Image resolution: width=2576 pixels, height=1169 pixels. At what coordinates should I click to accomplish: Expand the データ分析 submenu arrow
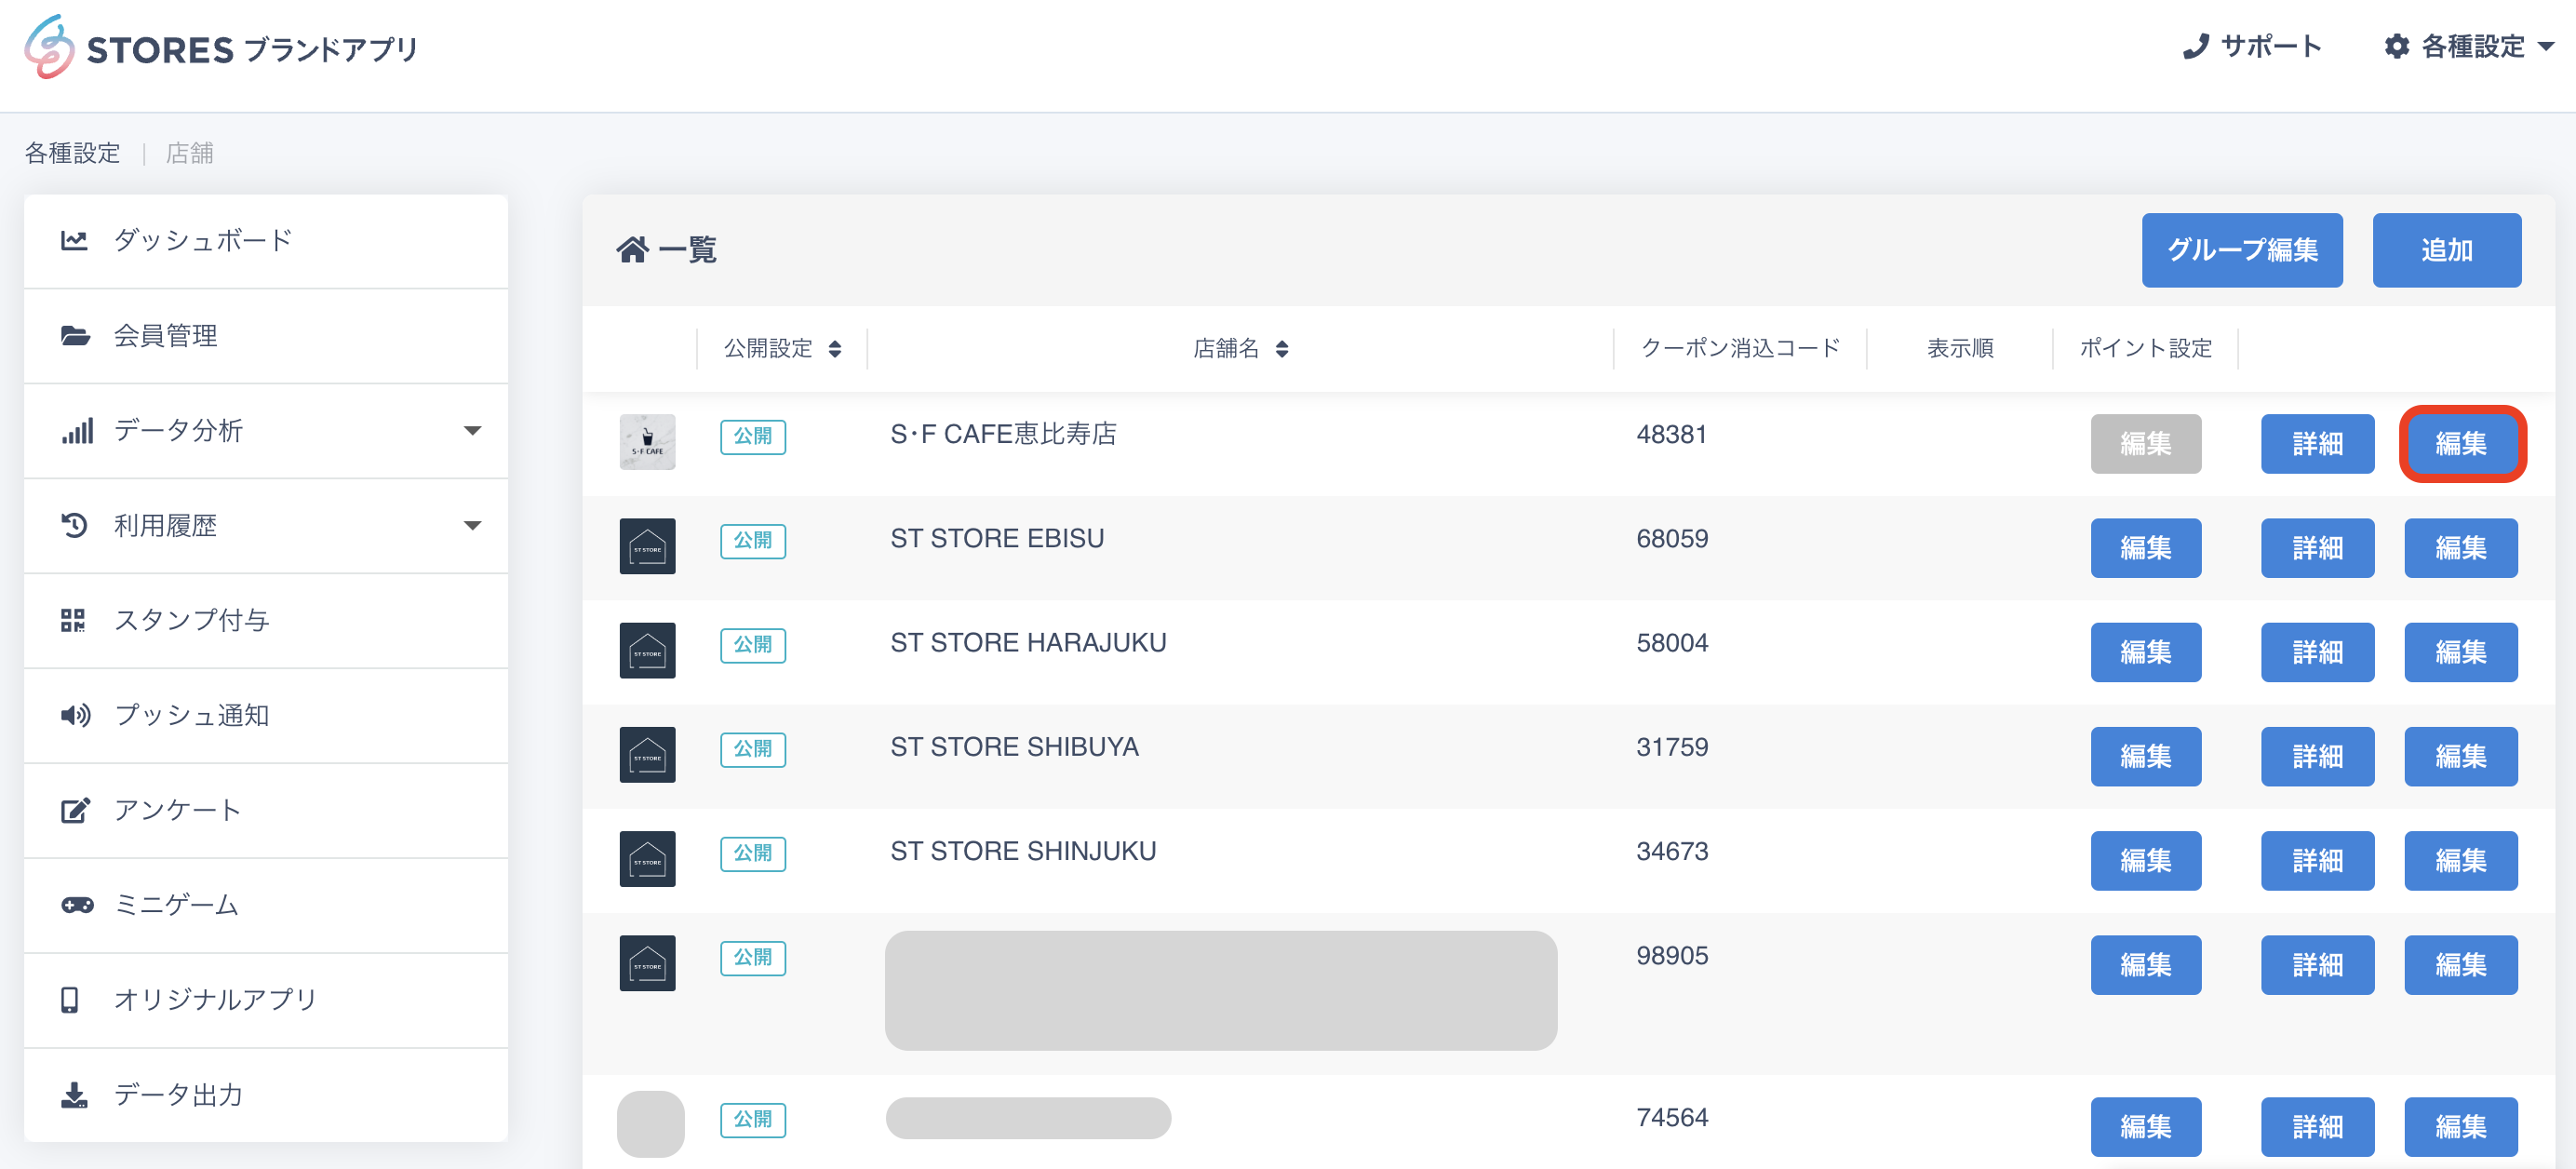[x=472, y=431]
